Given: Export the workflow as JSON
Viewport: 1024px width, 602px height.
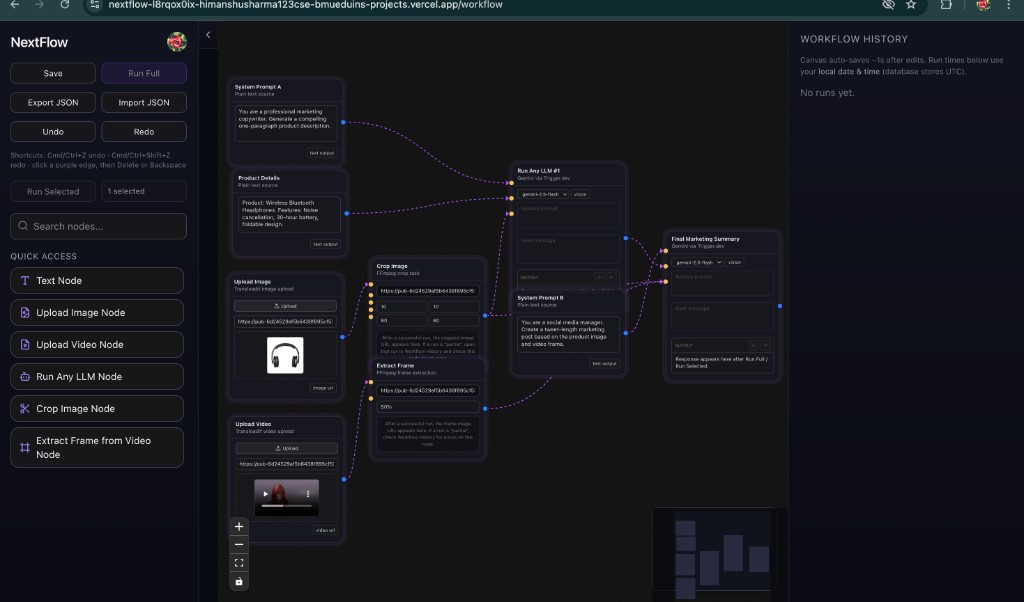Looking at the screenshot, I should tap(53, 103).
